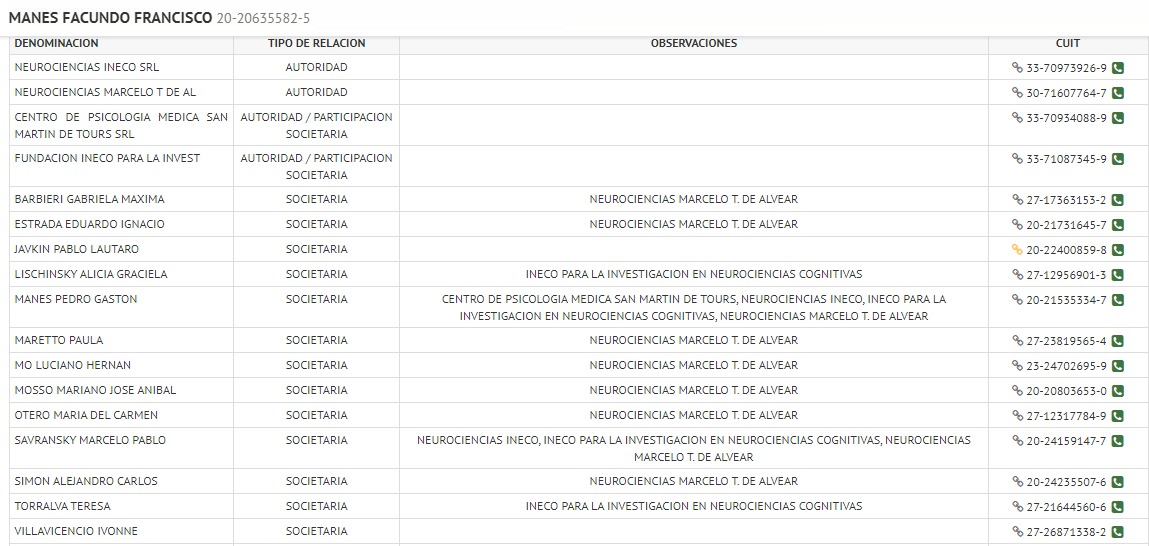
Task: Click the phone icon for MARETTO PAULA
Action: 1117,341
